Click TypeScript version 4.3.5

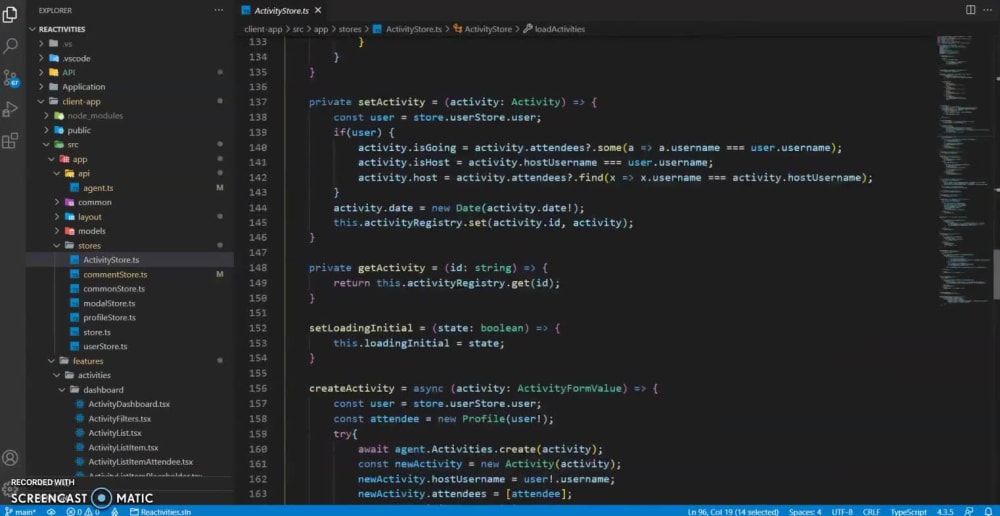[945, 512]
